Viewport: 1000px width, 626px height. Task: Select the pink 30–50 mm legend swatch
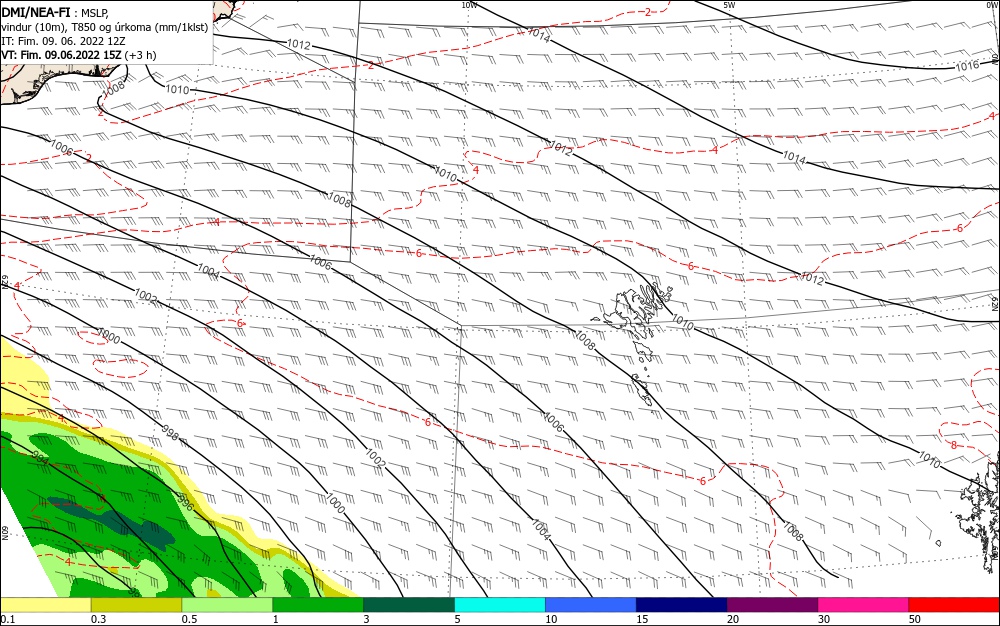click(x=864, y=605)
